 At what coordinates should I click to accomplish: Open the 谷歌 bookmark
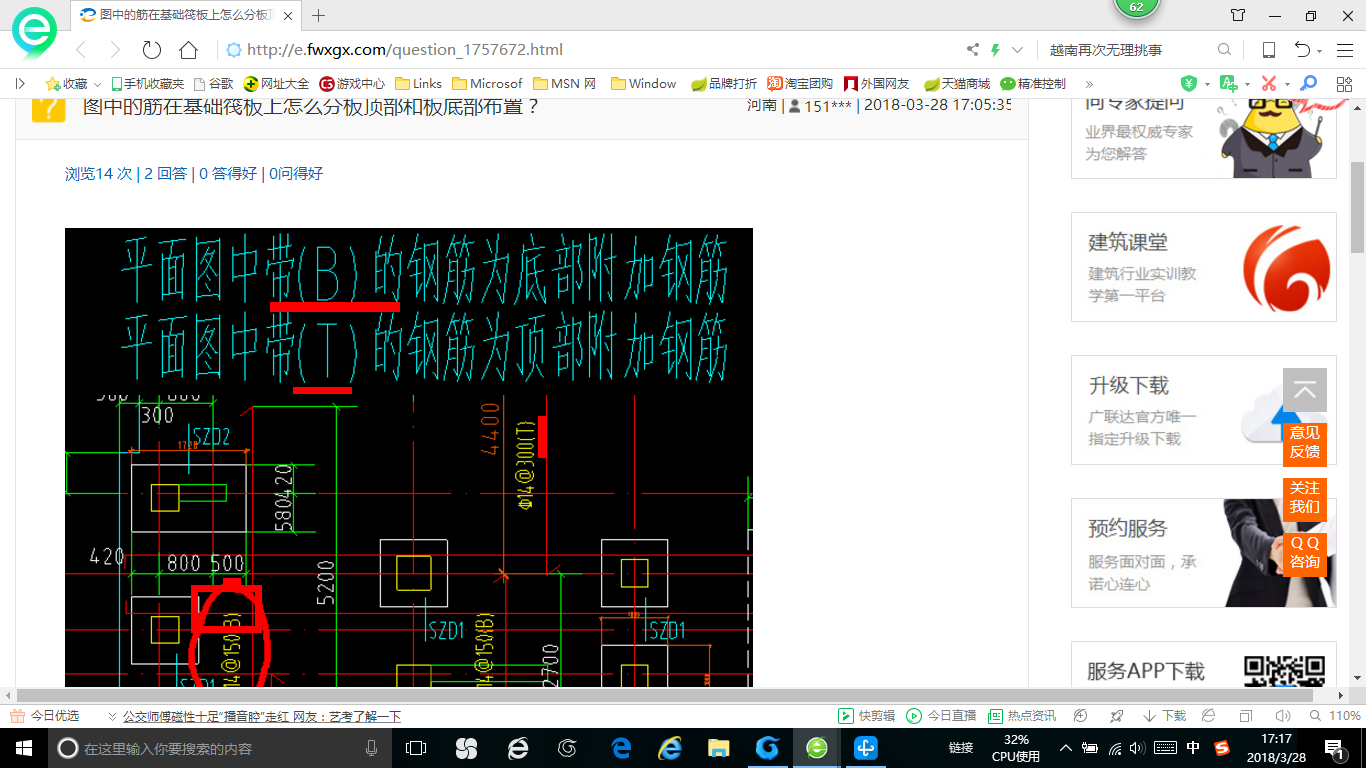pyautogui.click(x=213, y=84)
